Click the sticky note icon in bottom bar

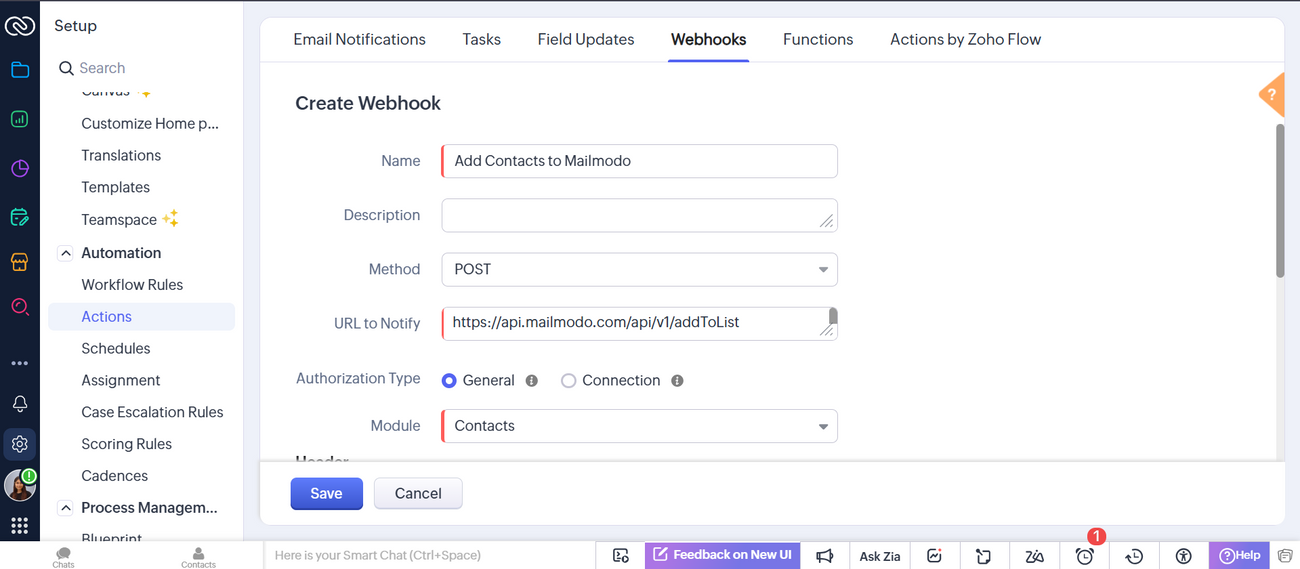click(x=984, y=556)
